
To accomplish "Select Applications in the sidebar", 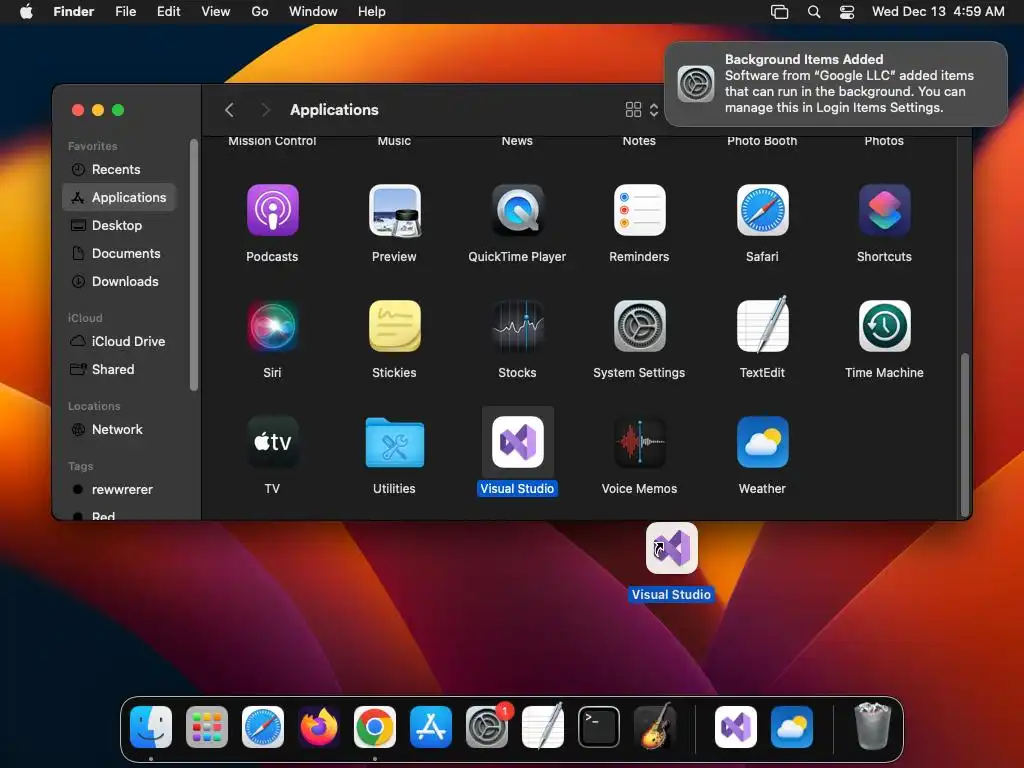I will (x=120, y=197).
